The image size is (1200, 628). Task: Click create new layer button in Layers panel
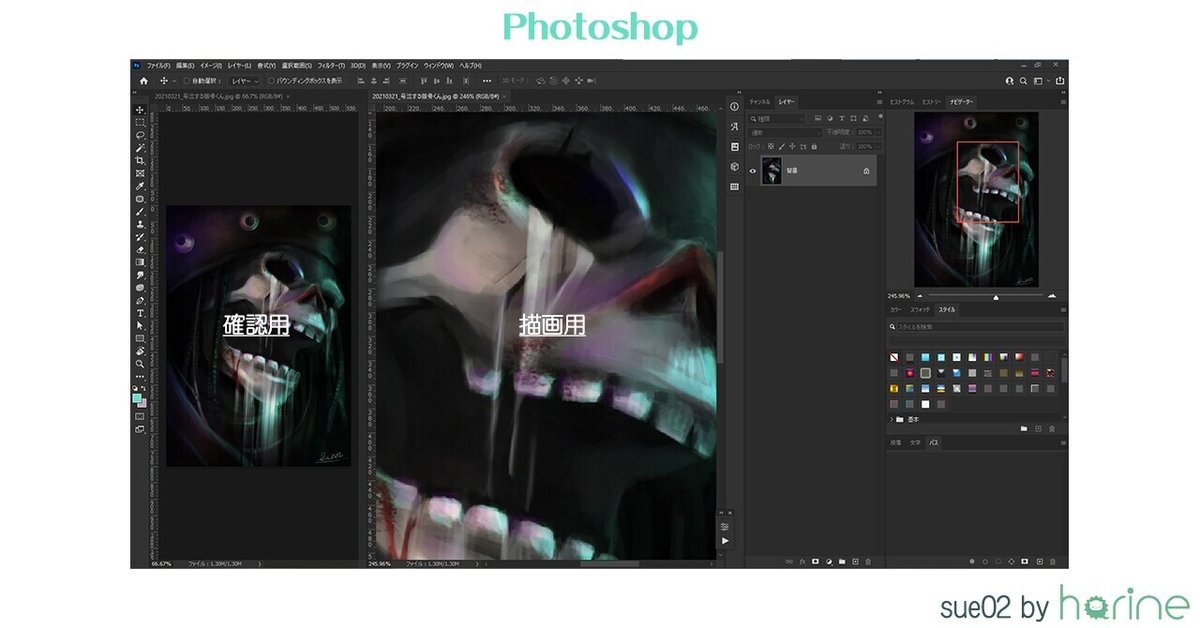tap(855, 561)
